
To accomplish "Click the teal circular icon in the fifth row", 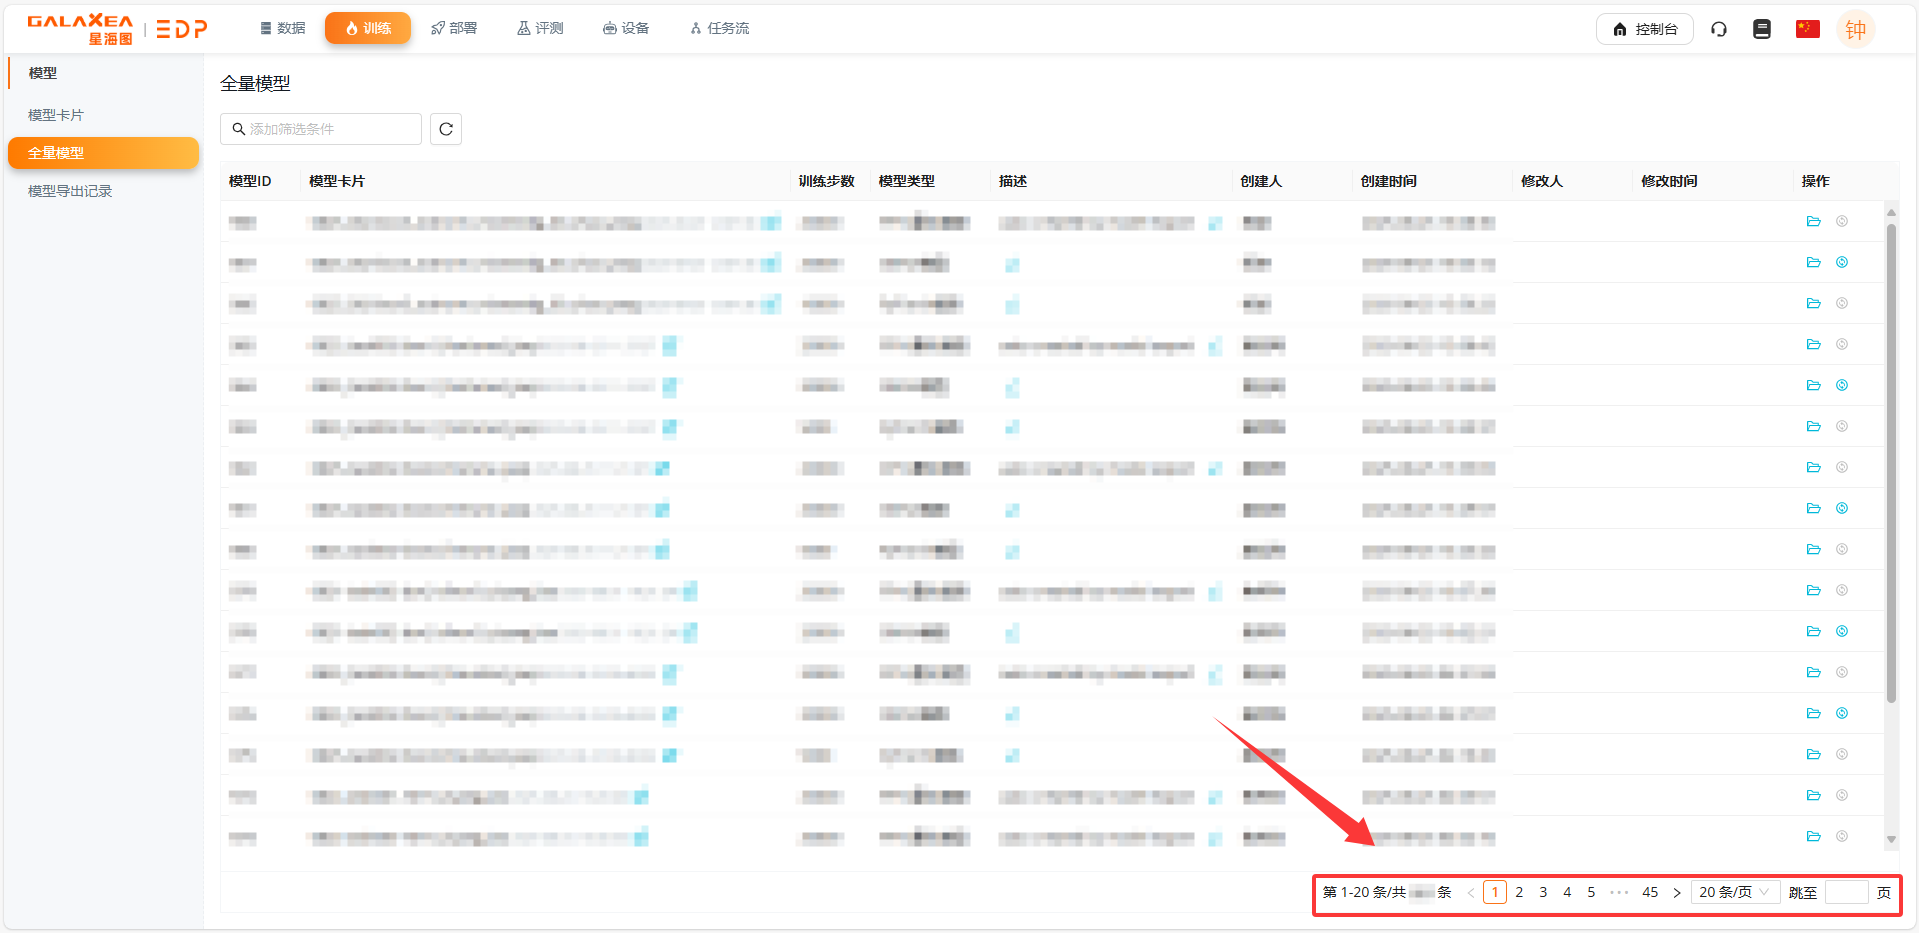I will click(1841, 385).
